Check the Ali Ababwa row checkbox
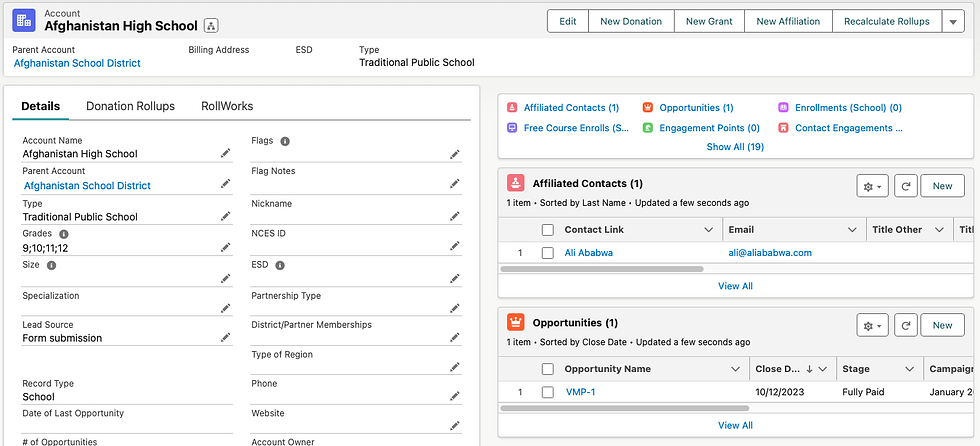The width and height of the screenshot is (980, 446). (548, 253)
